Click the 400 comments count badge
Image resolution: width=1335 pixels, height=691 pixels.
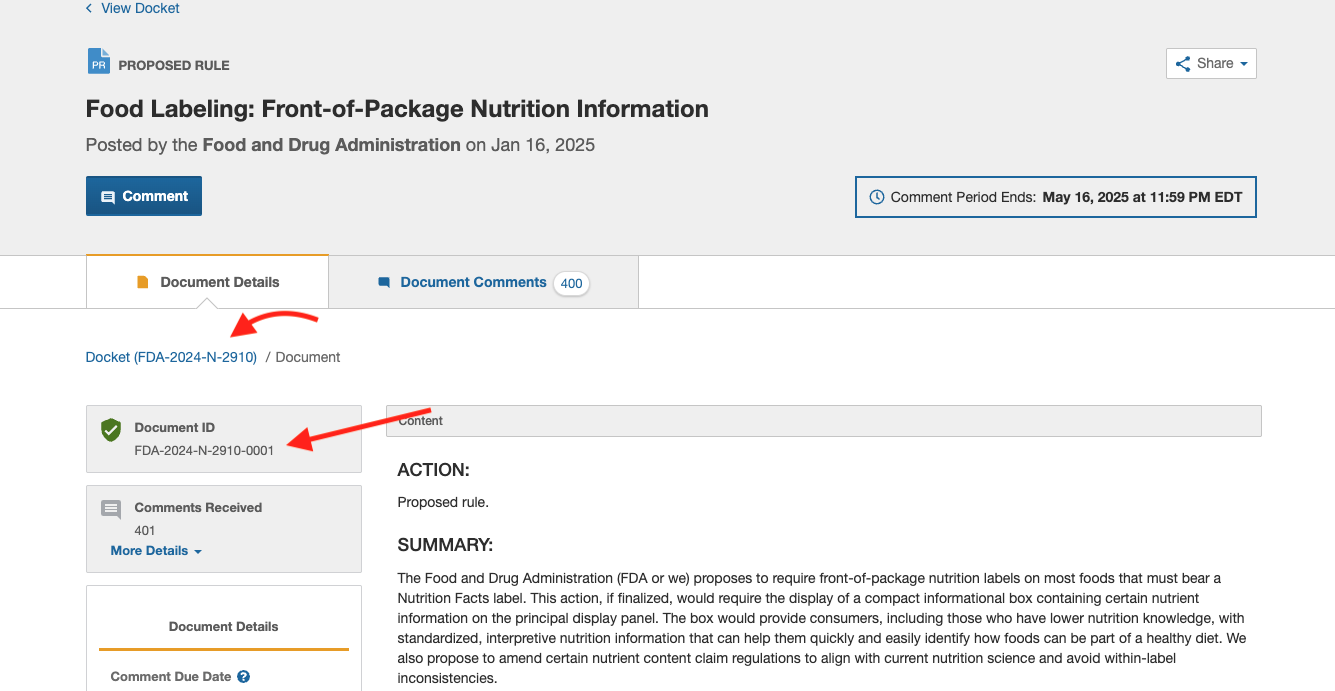[571, 283]
